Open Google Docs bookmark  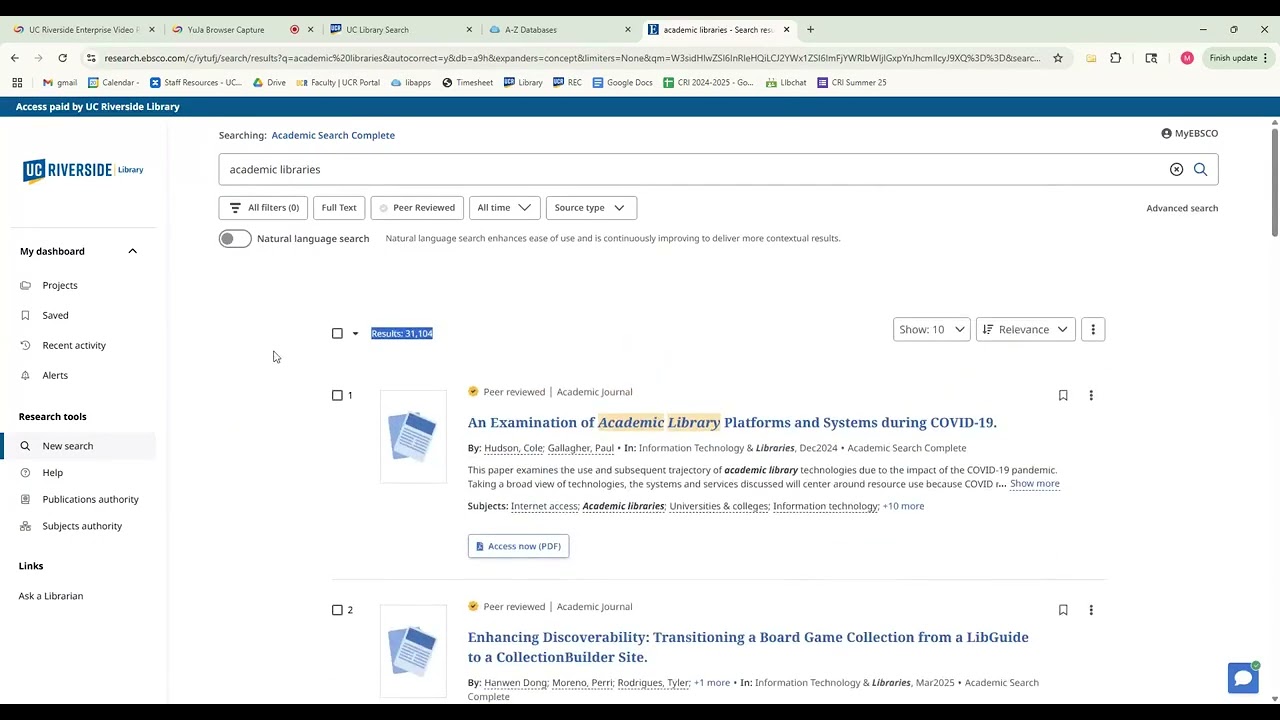[x=622, y=83]
